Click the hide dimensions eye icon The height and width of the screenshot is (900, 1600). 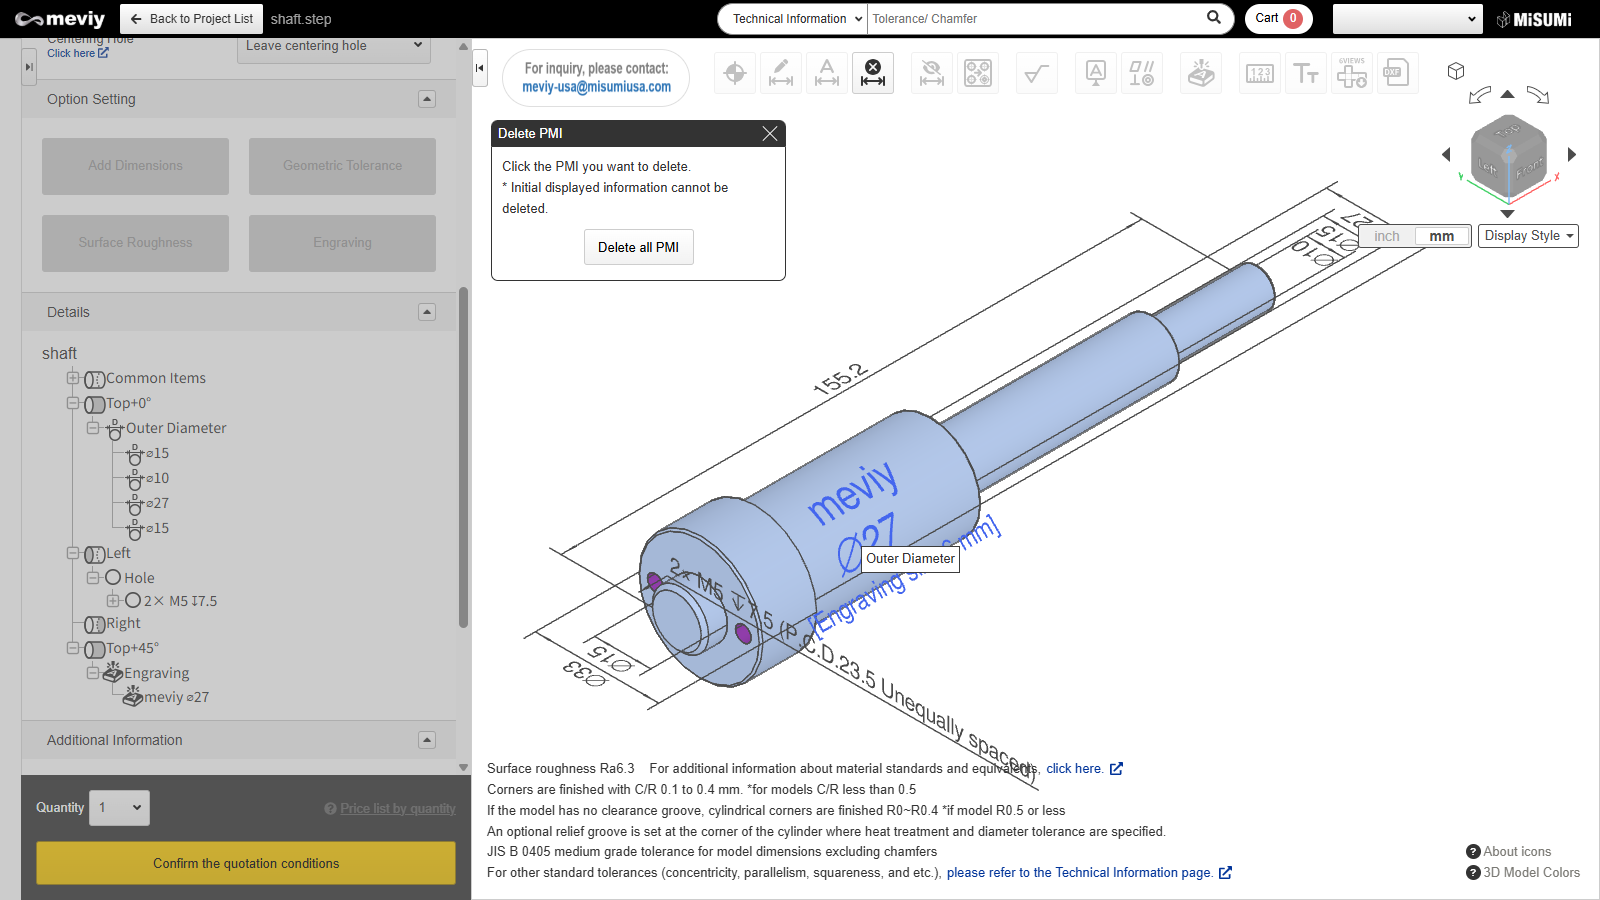[x=931, y=73]
